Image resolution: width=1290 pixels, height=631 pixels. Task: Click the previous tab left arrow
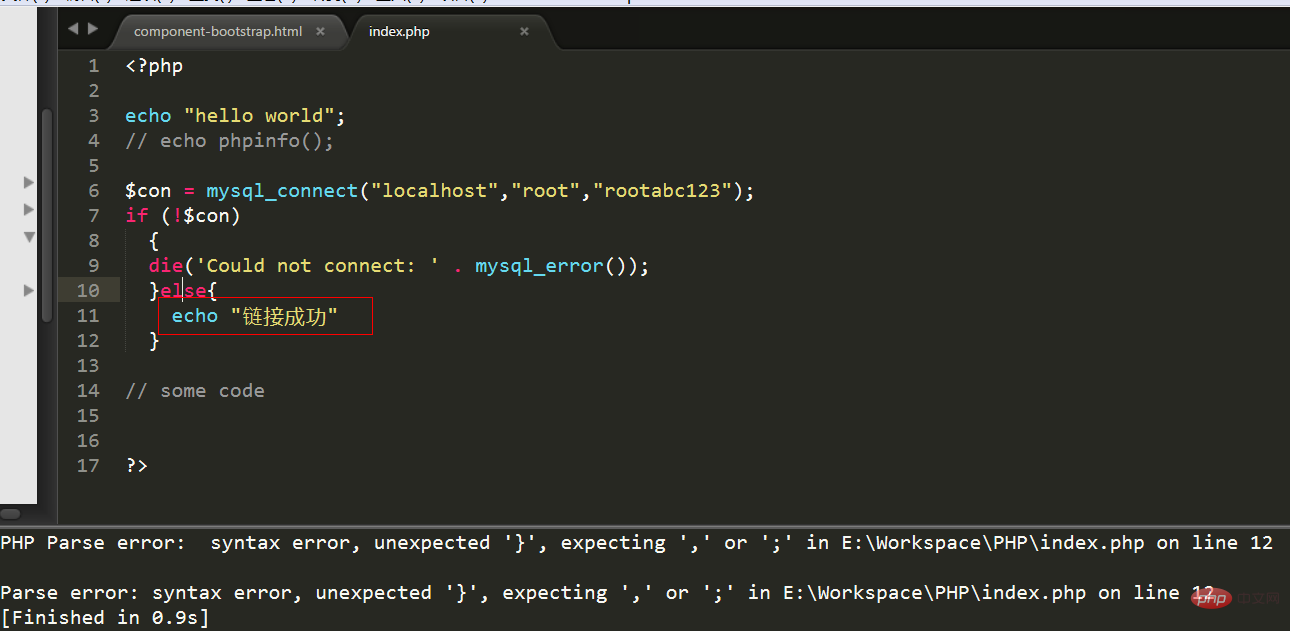pyautogui.click(x=73, y=29)
